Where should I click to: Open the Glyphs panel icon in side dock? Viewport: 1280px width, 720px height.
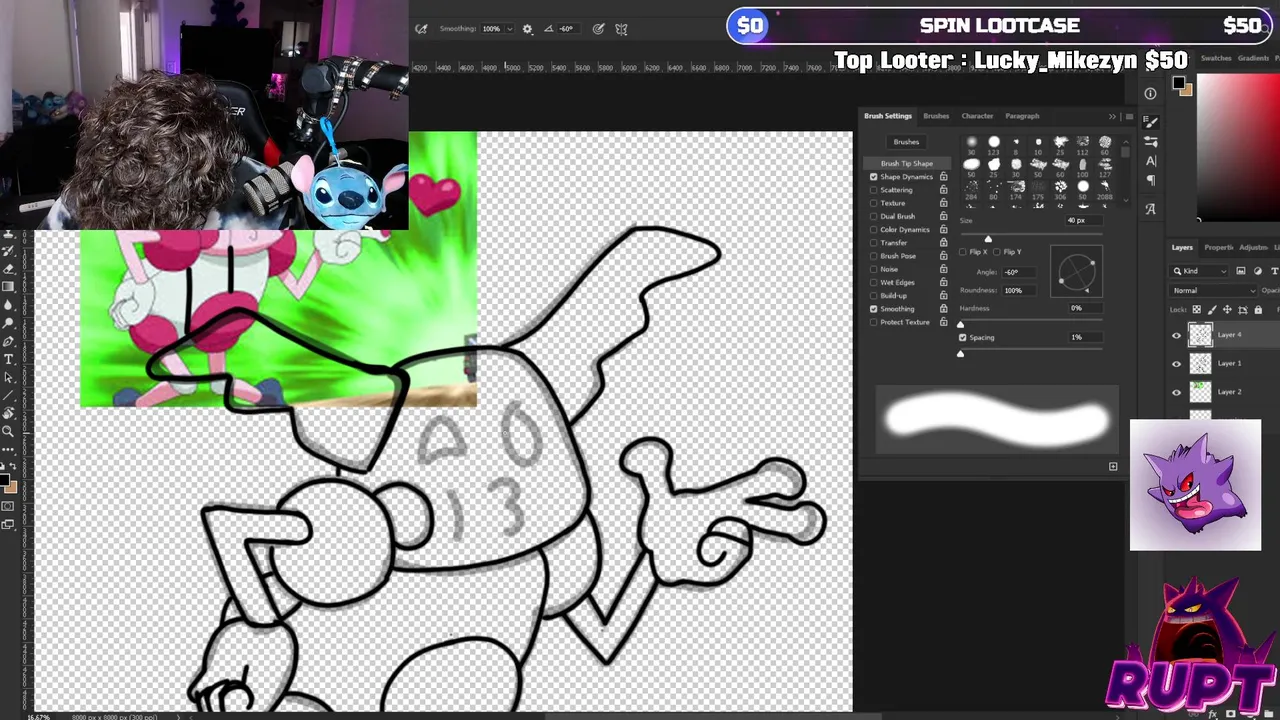(1150, 209)
